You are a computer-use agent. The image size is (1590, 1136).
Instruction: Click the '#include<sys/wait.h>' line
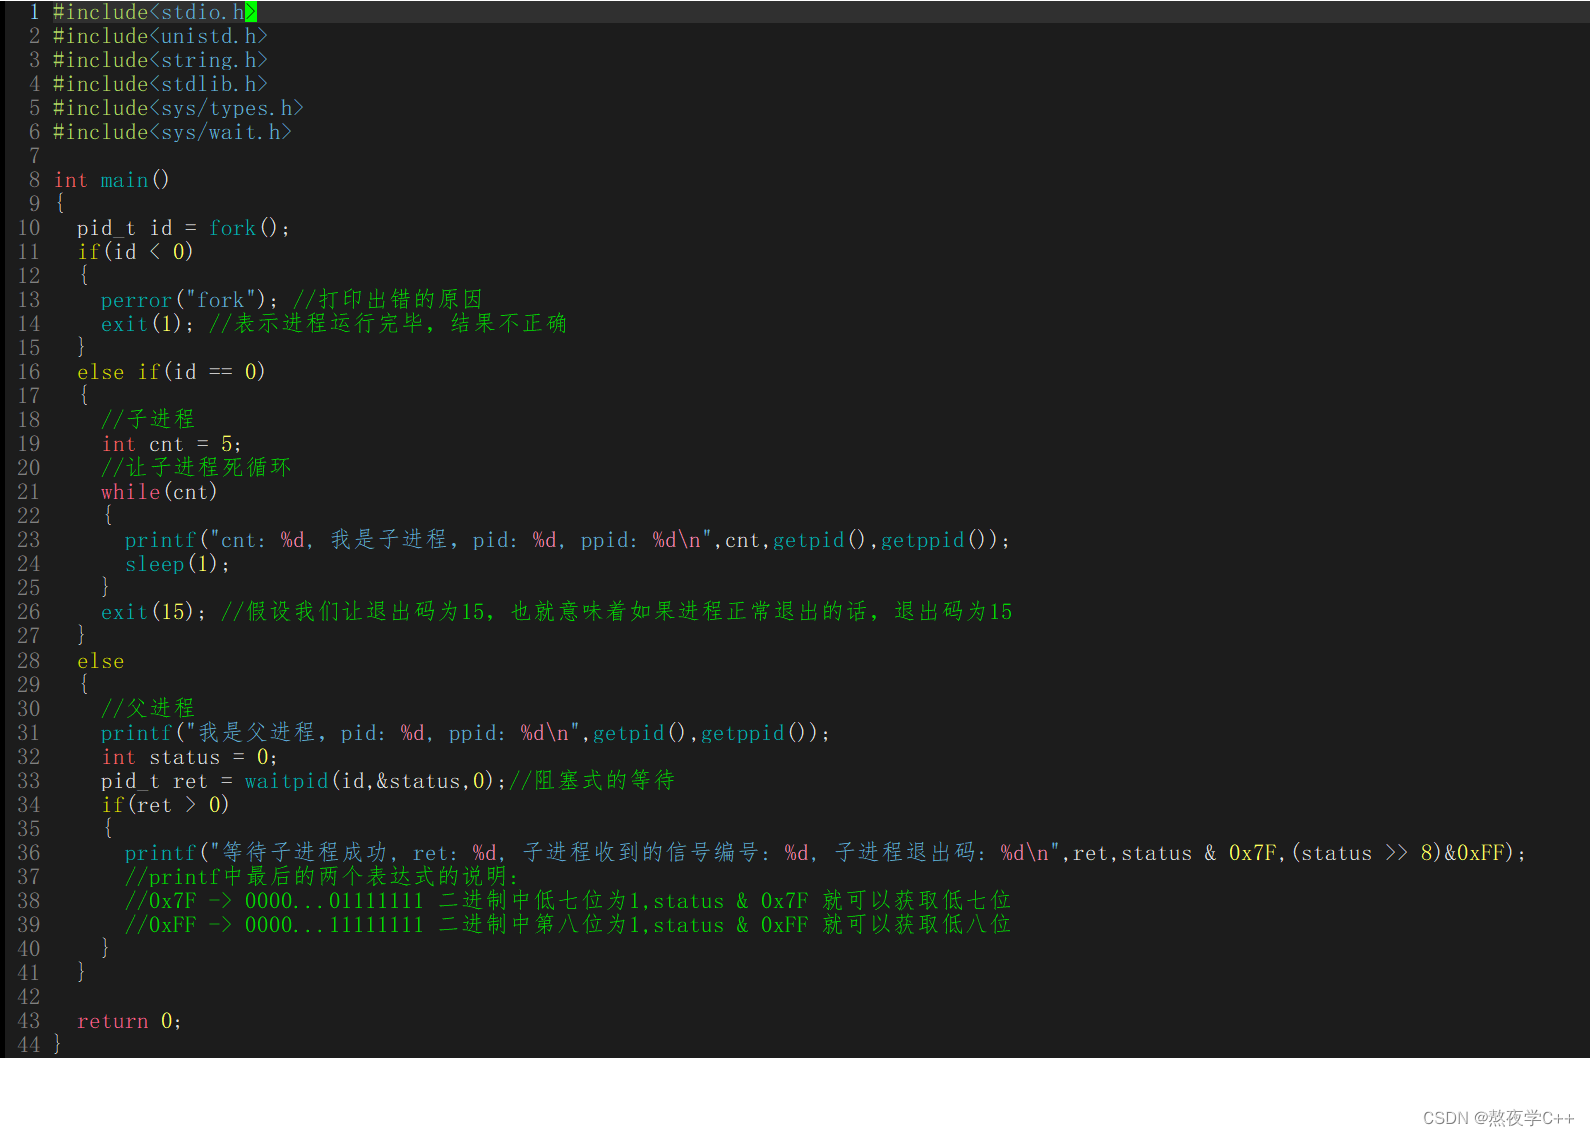[x=172, y=132]
